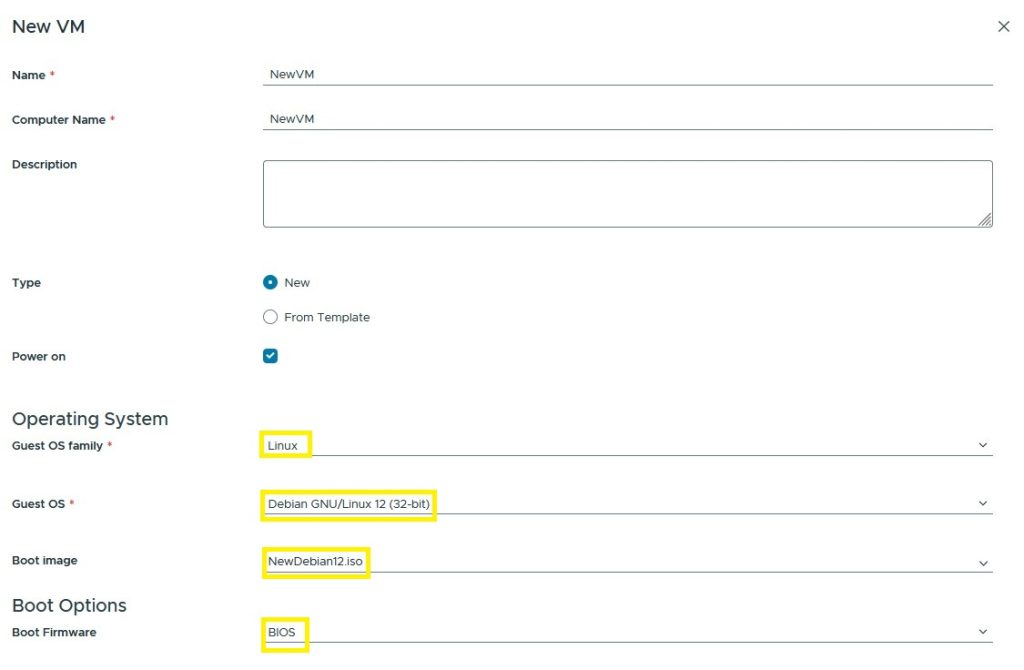Click the Boot Options section heading
Image resolution: width=1024 pixels, height=670 pixels.
pyautogui.click(x=69, y=606)
